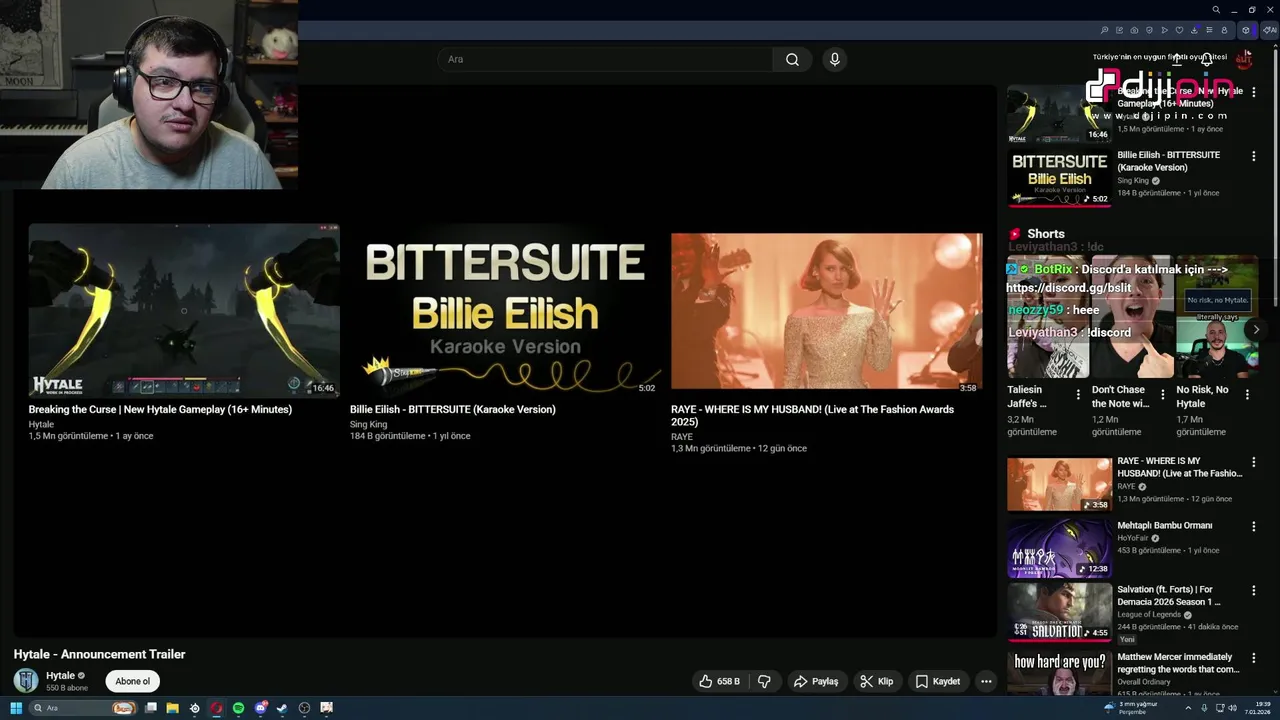Open the 'No Risk, No Hytale' short title
Screen dimensions: 1280x720
tap(1202, 396)
